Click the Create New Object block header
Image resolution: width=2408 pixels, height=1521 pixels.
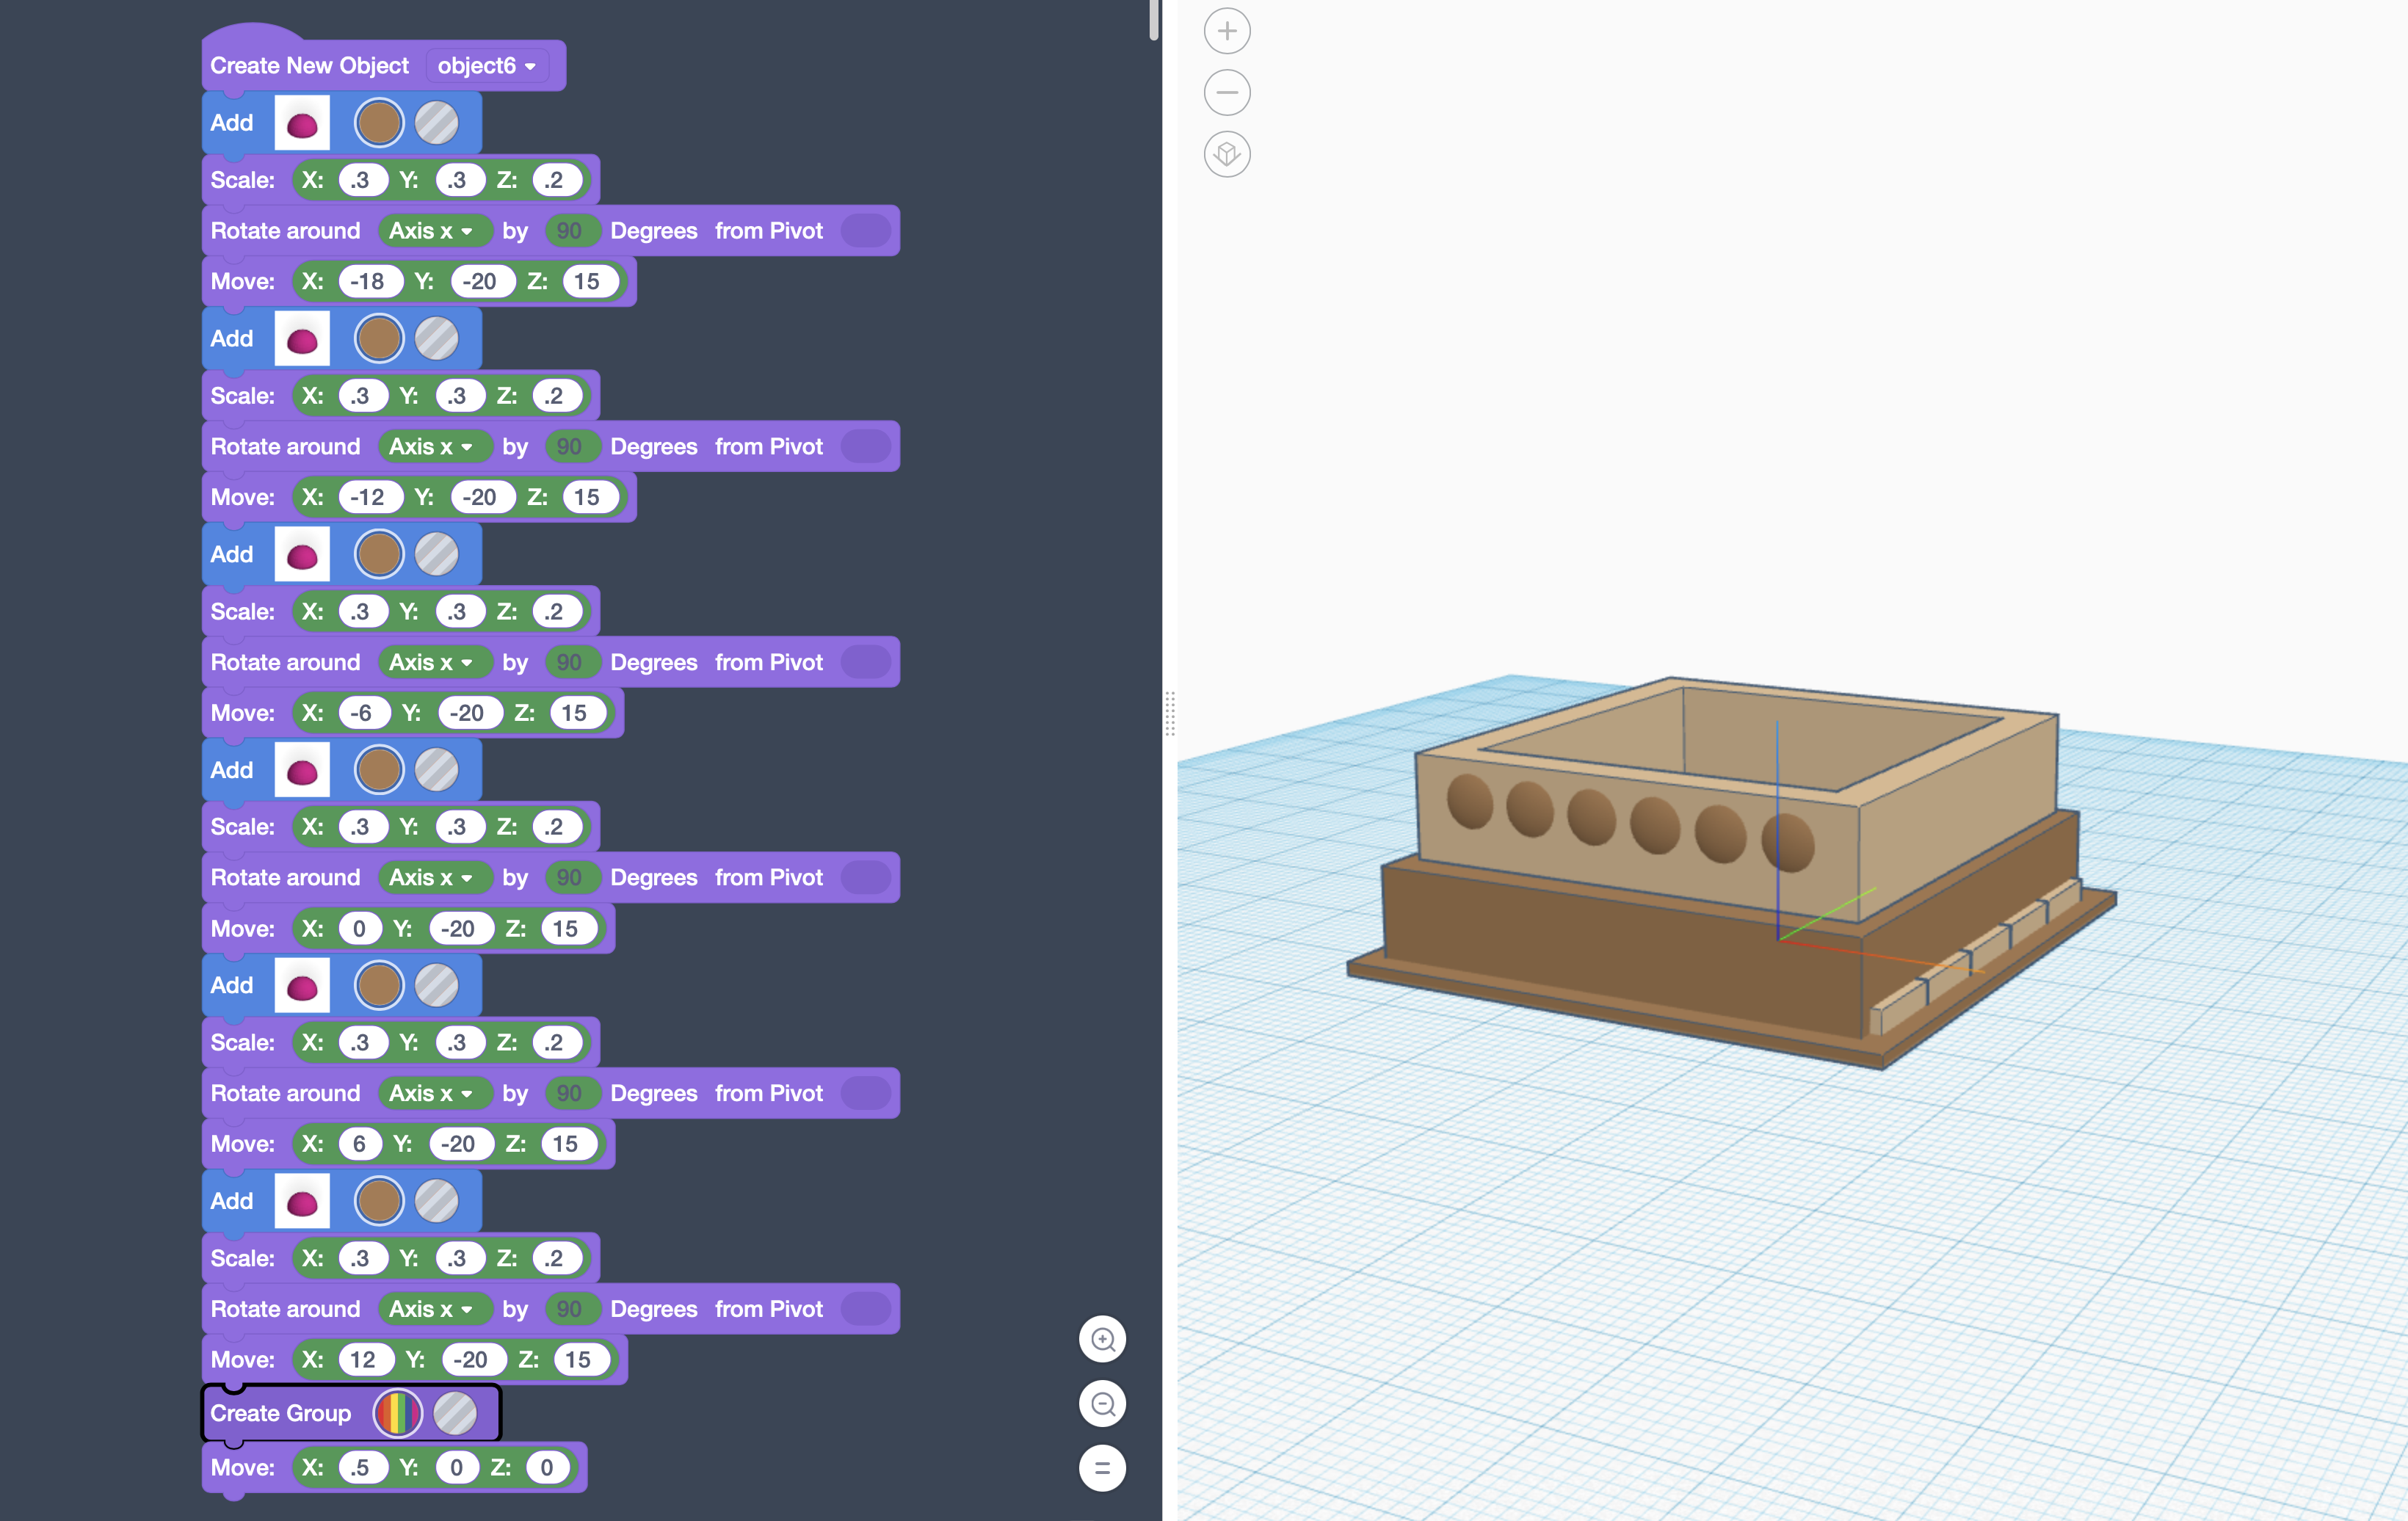pos(310,65)
